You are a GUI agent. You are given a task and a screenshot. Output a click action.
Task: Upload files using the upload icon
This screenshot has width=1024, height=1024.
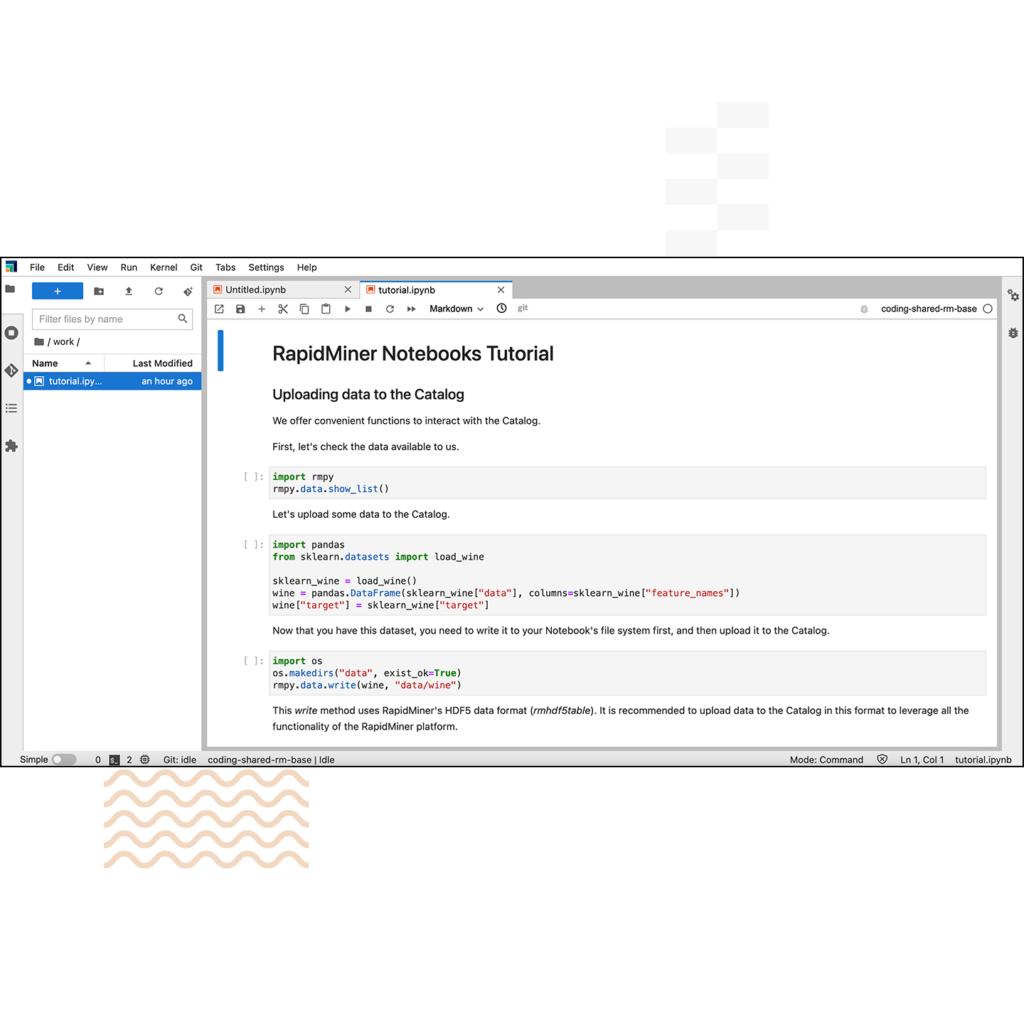(128, 291)
